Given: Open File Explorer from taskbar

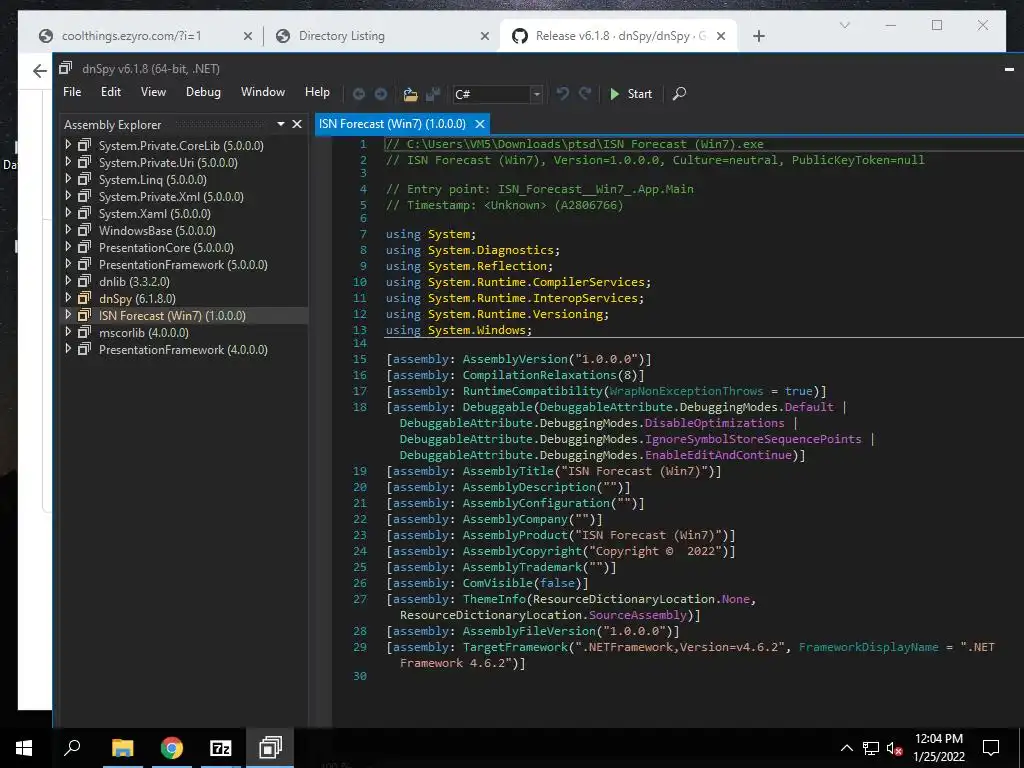Looking at the screenshot, I should tap(122, 748).
